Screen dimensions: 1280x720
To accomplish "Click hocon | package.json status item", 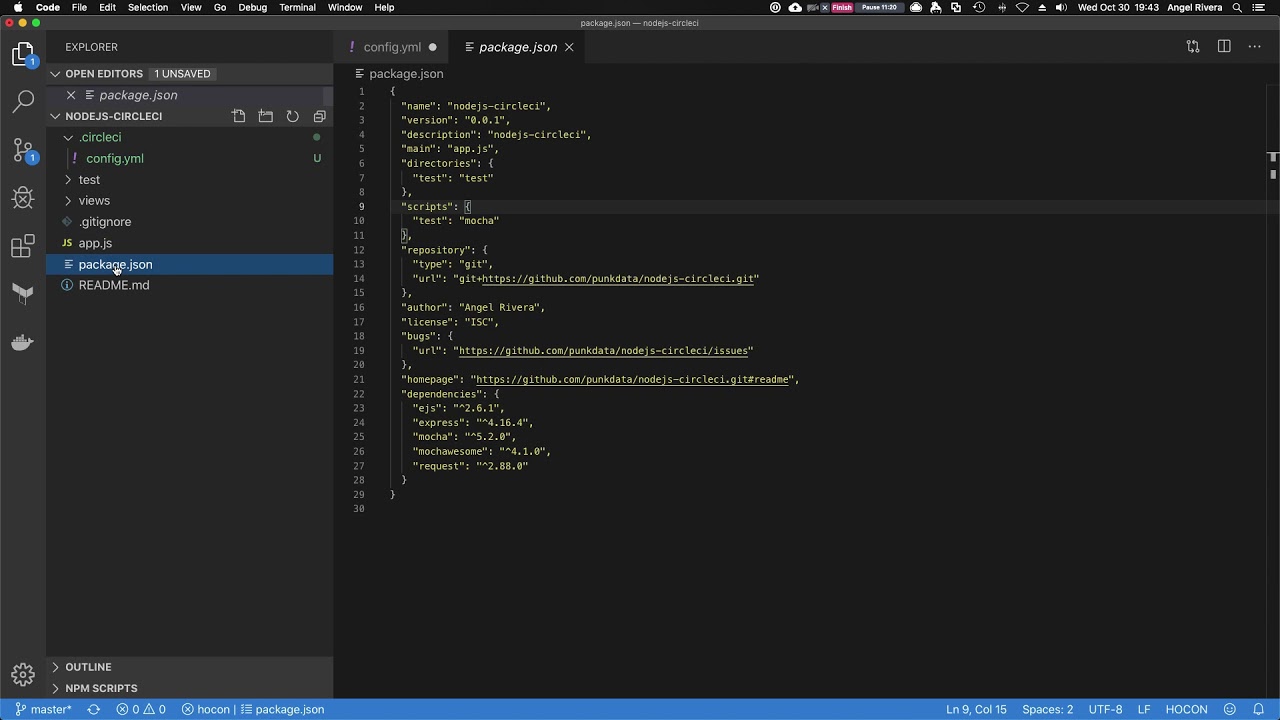I will pyautogui.click(x=253, y=709).
